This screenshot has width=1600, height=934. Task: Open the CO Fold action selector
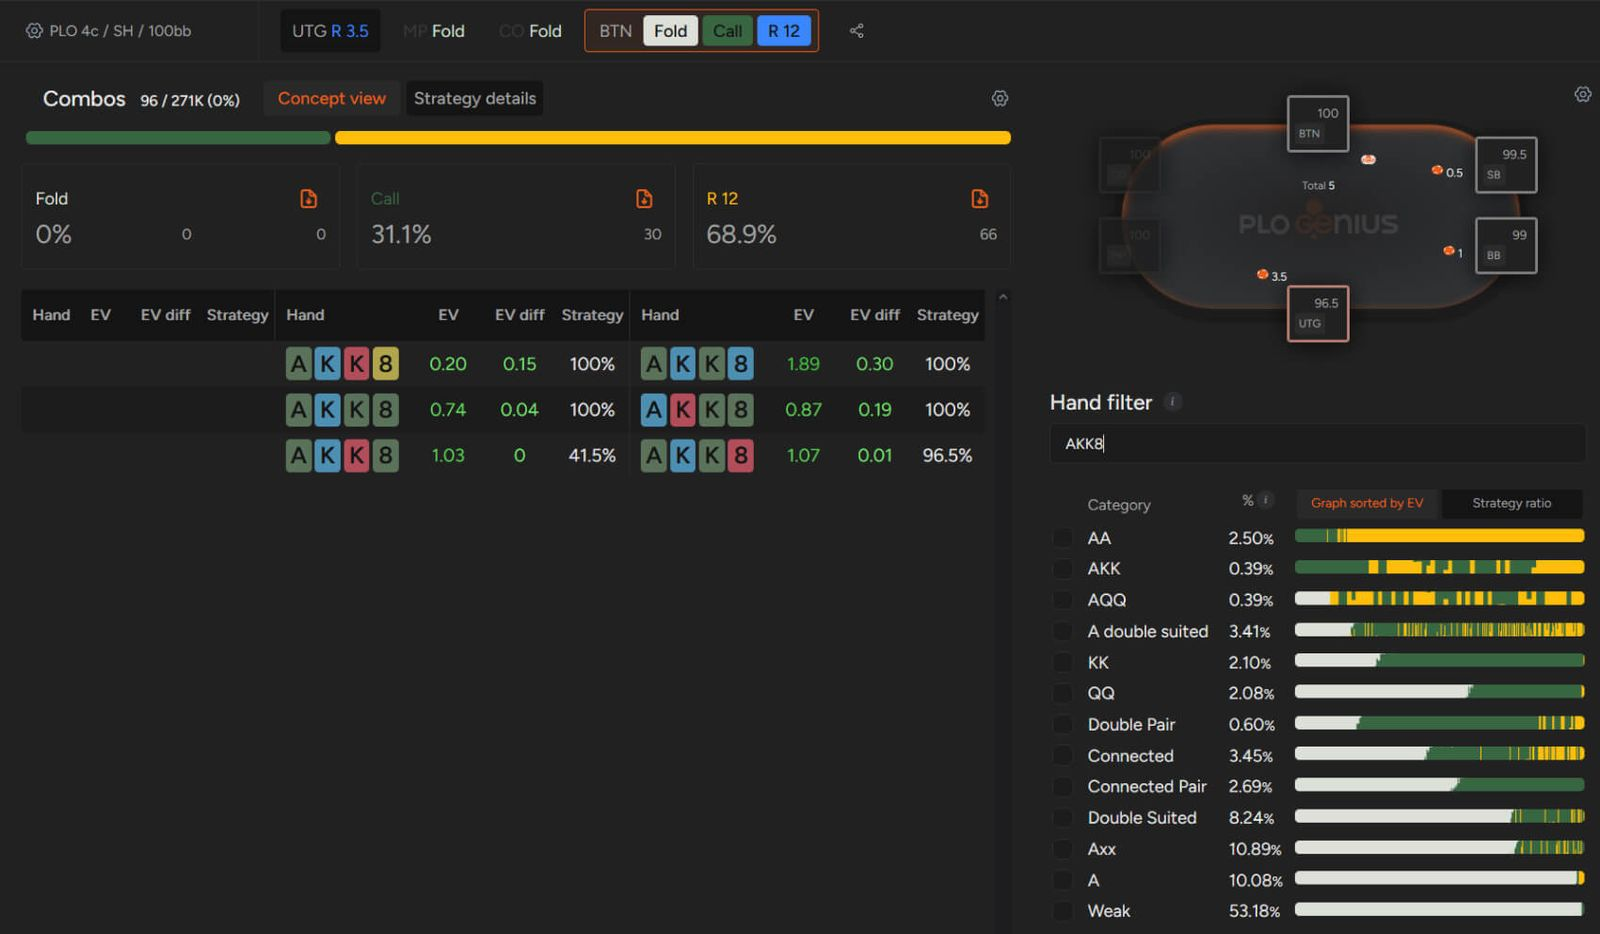[x=530, y=31]
